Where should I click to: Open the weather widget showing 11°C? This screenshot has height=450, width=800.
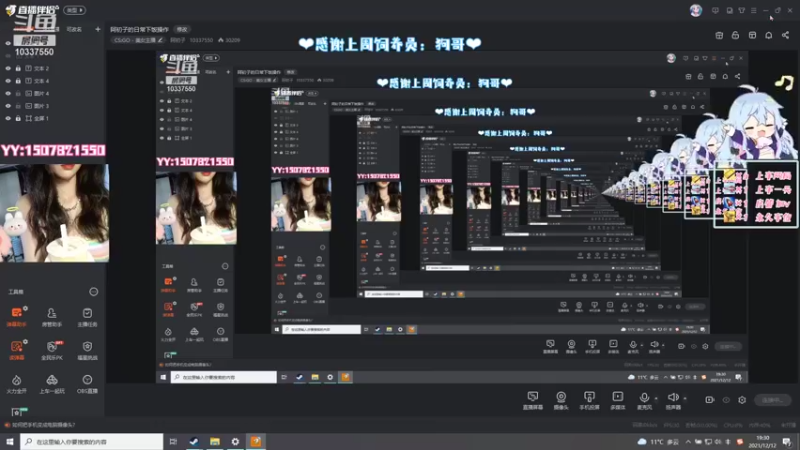tap(658, 442)
